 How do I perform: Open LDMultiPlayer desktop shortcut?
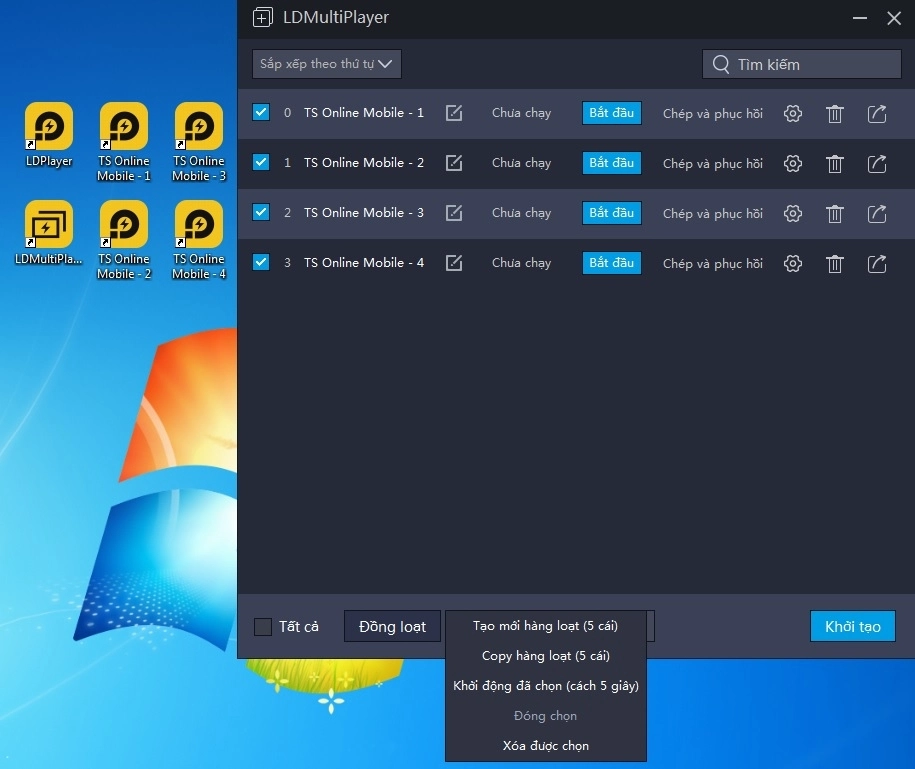[49, 233]
